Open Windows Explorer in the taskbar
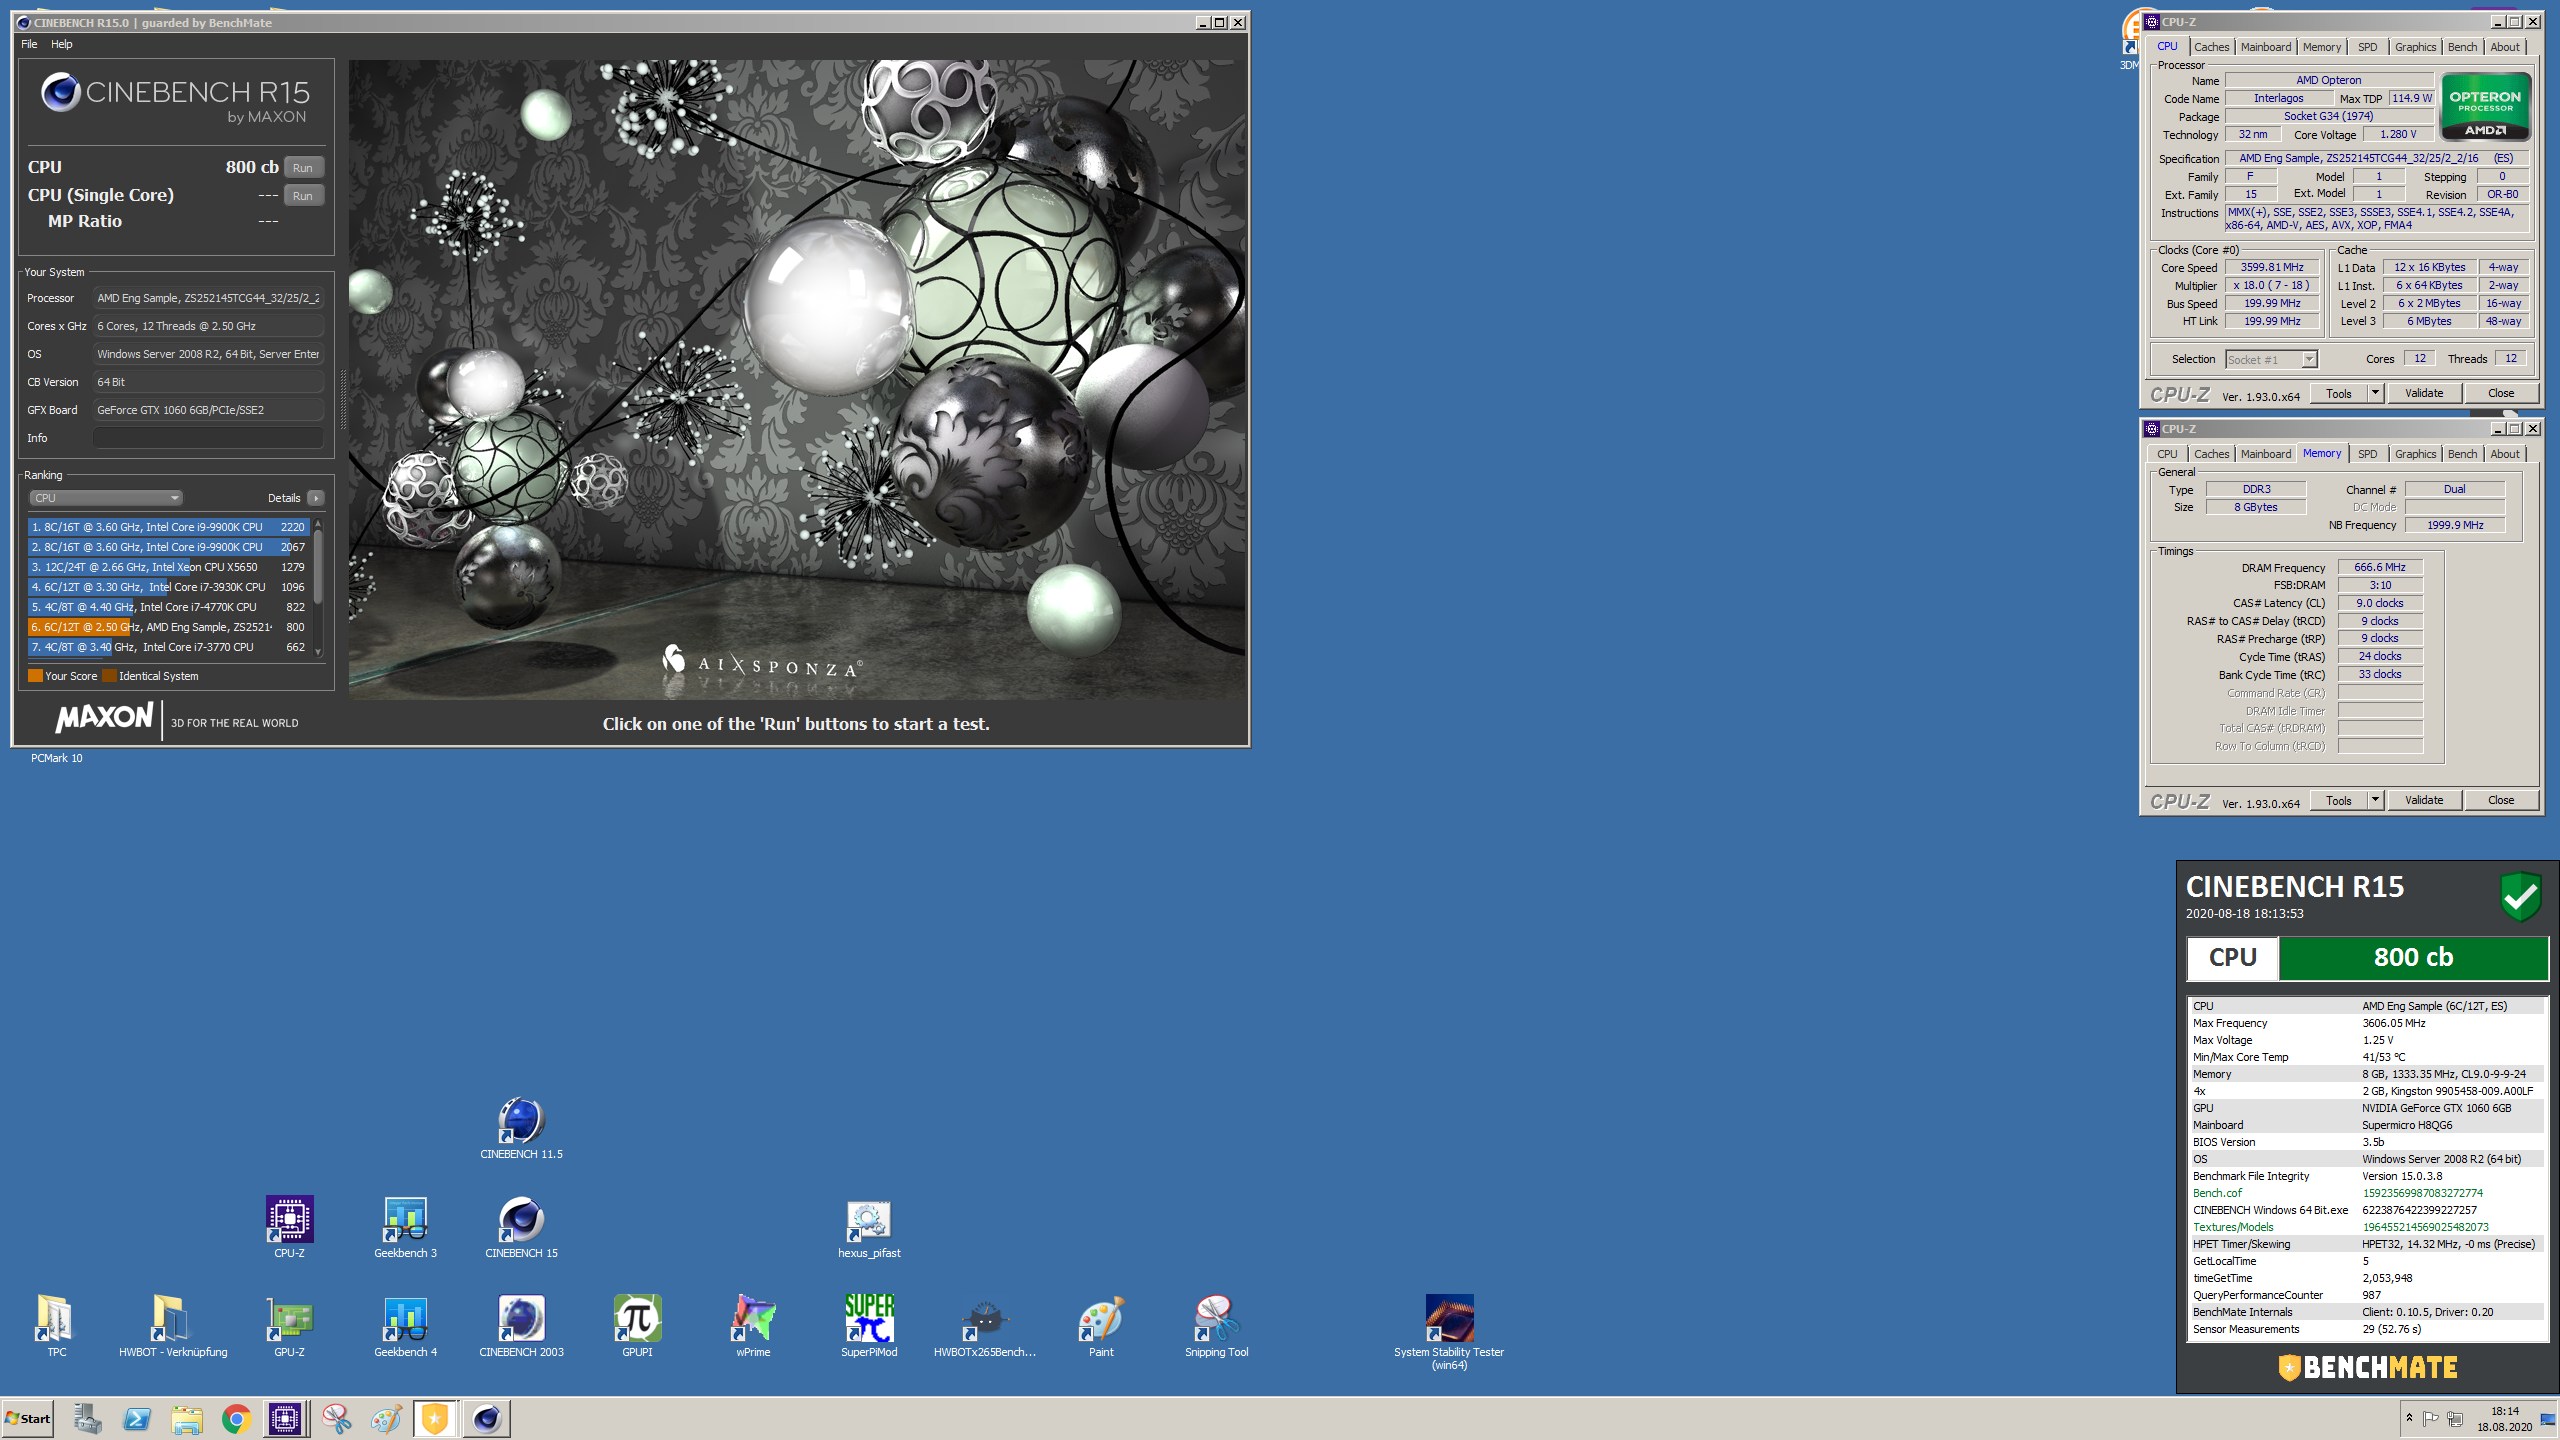This screenshot has height=1440, width=2560. 186,1418
